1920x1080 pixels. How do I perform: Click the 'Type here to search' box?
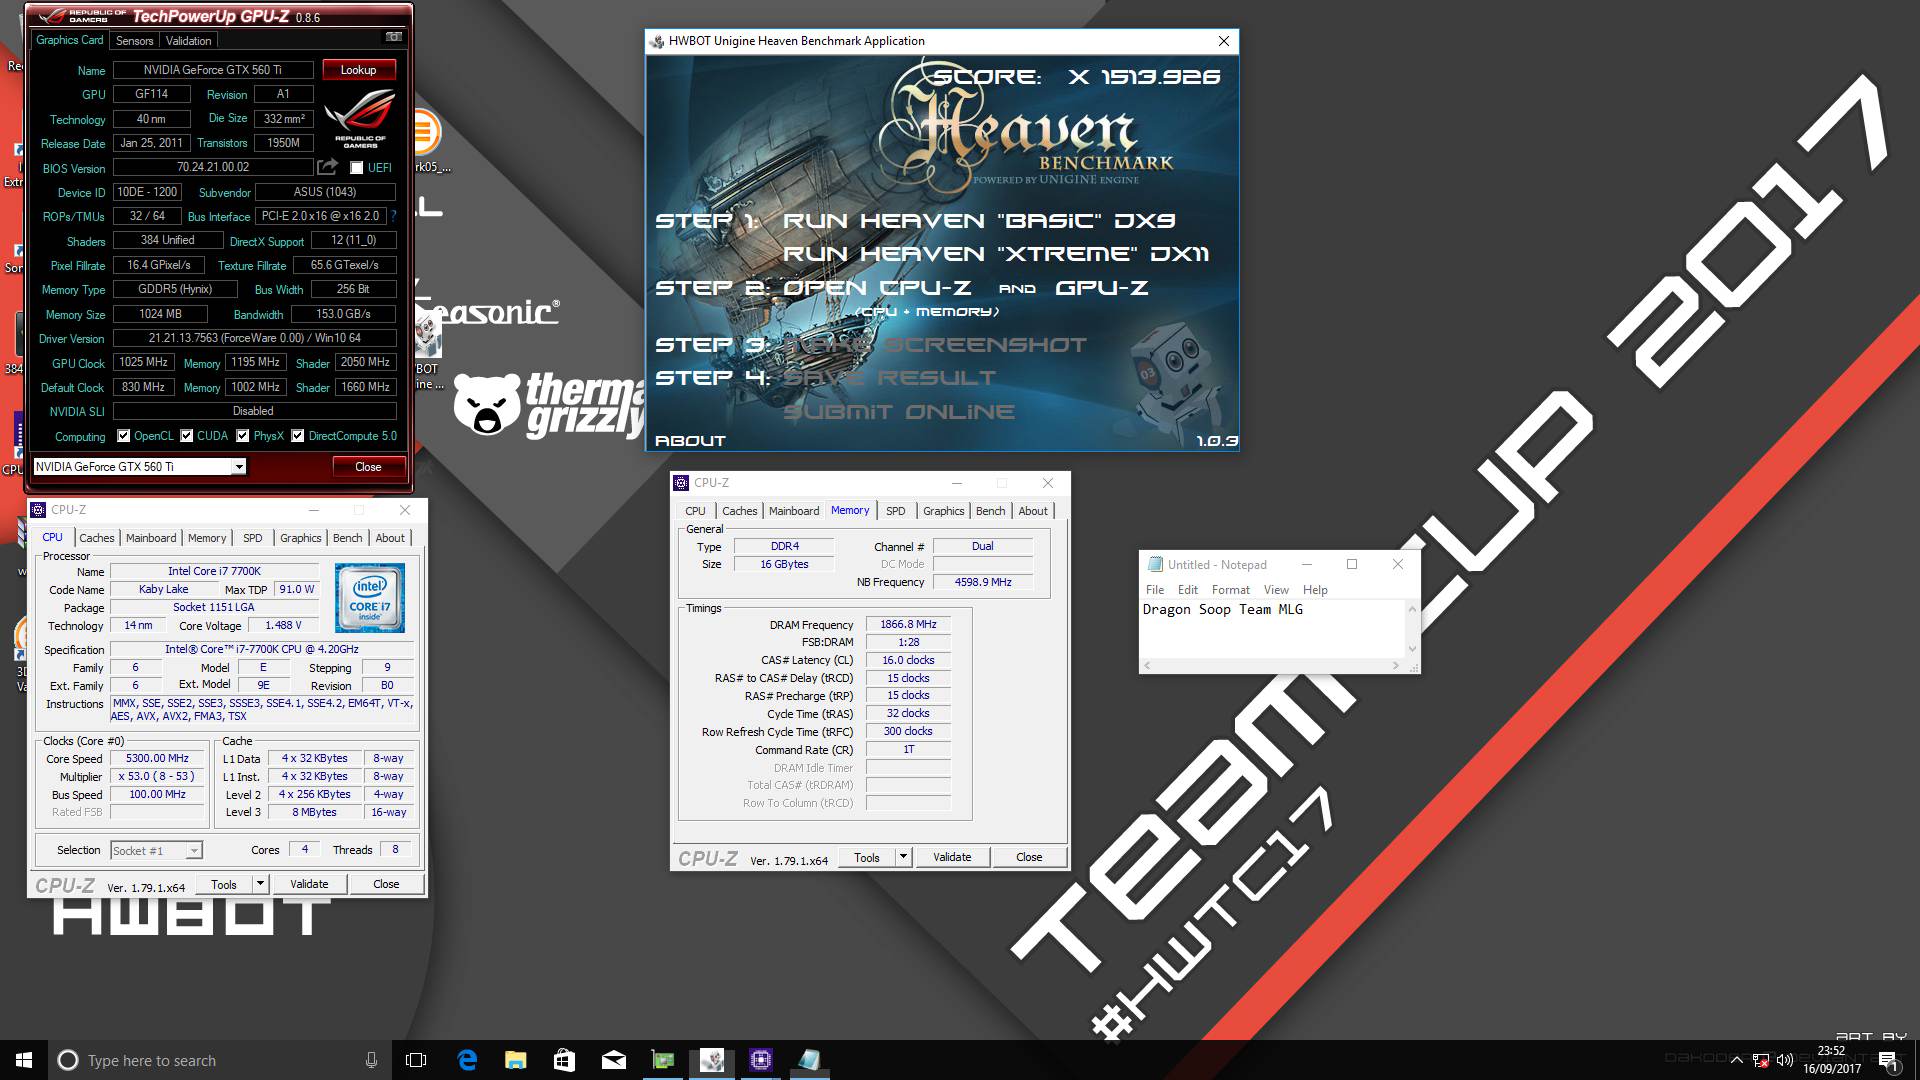click(x=220, y=1060)
